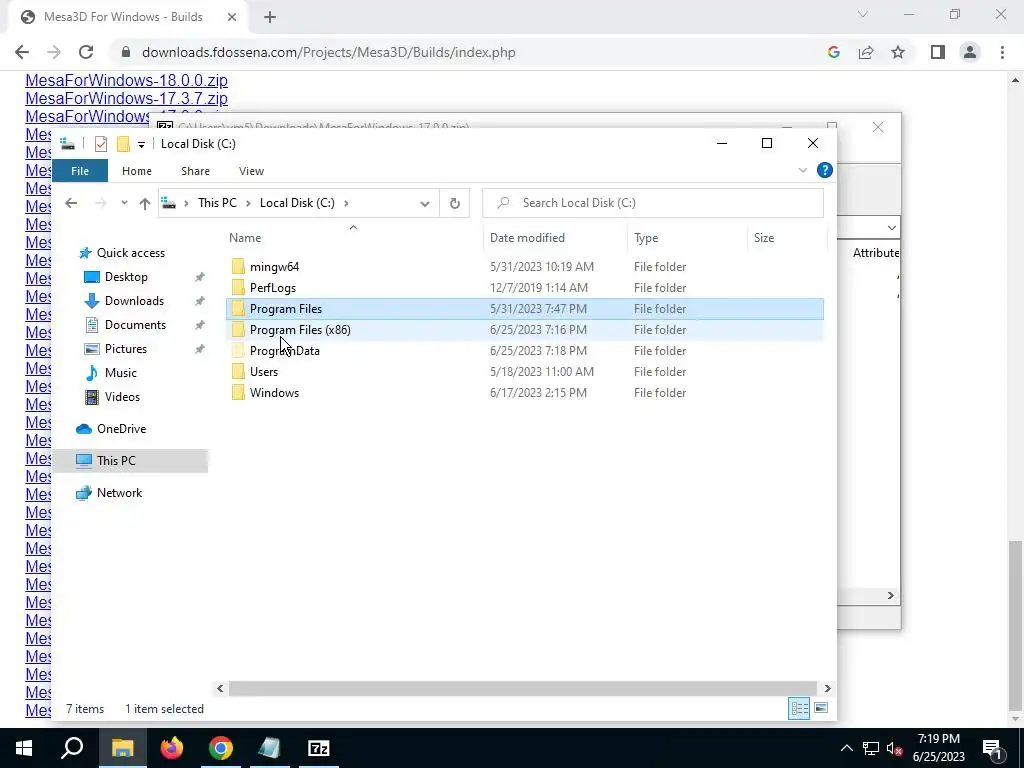Open Documents in navigation pane

(x=135, y=325)
